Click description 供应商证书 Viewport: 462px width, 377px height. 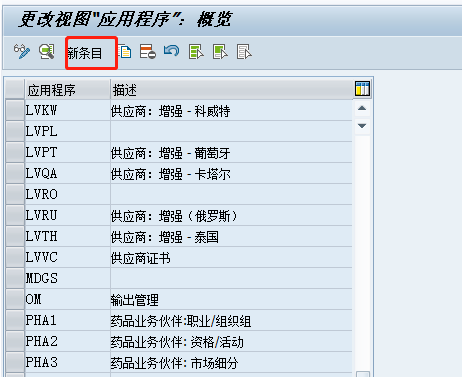(231, 257)
